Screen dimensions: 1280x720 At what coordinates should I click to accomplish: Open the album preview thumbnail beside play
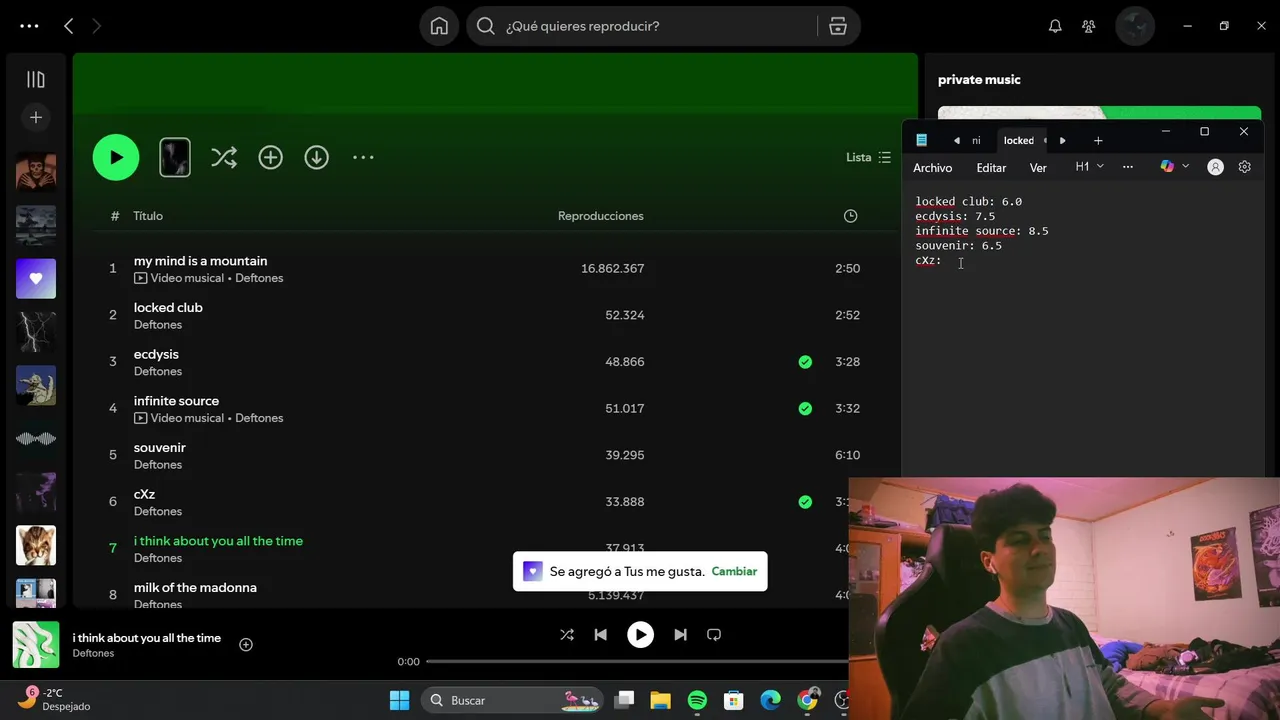point(175,157)
